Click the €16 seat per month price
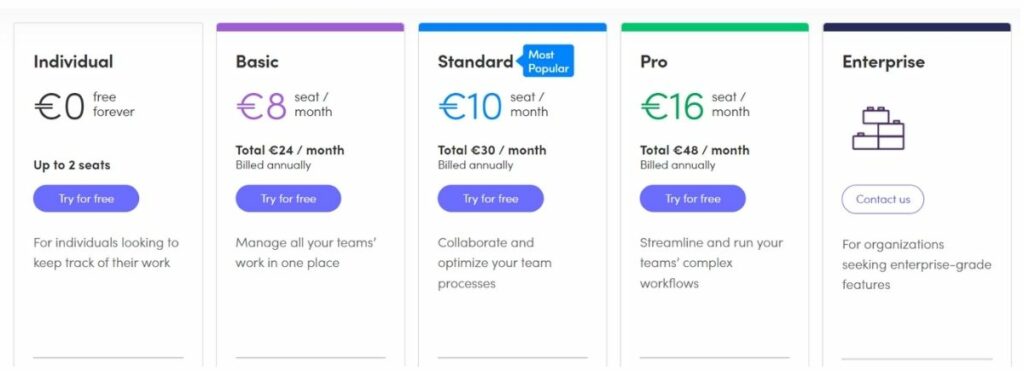The width and height of the screenshot is (1024, 371). (x=695, y=106)
